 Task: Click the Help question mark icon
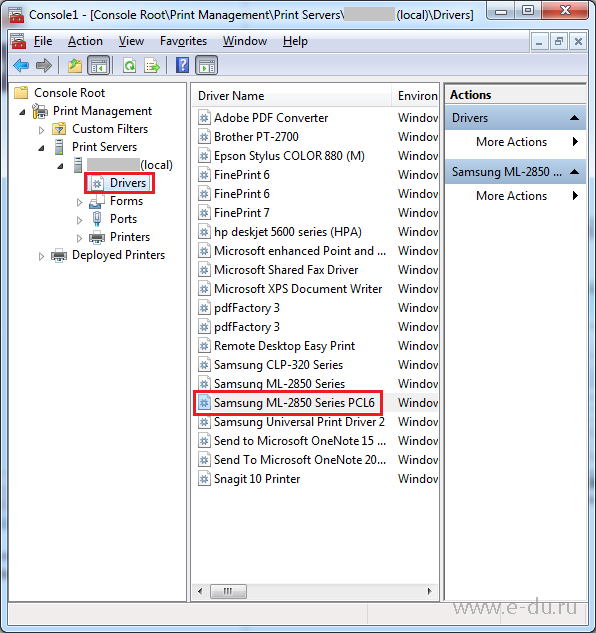pyautogui.click(x=182, y=65)
